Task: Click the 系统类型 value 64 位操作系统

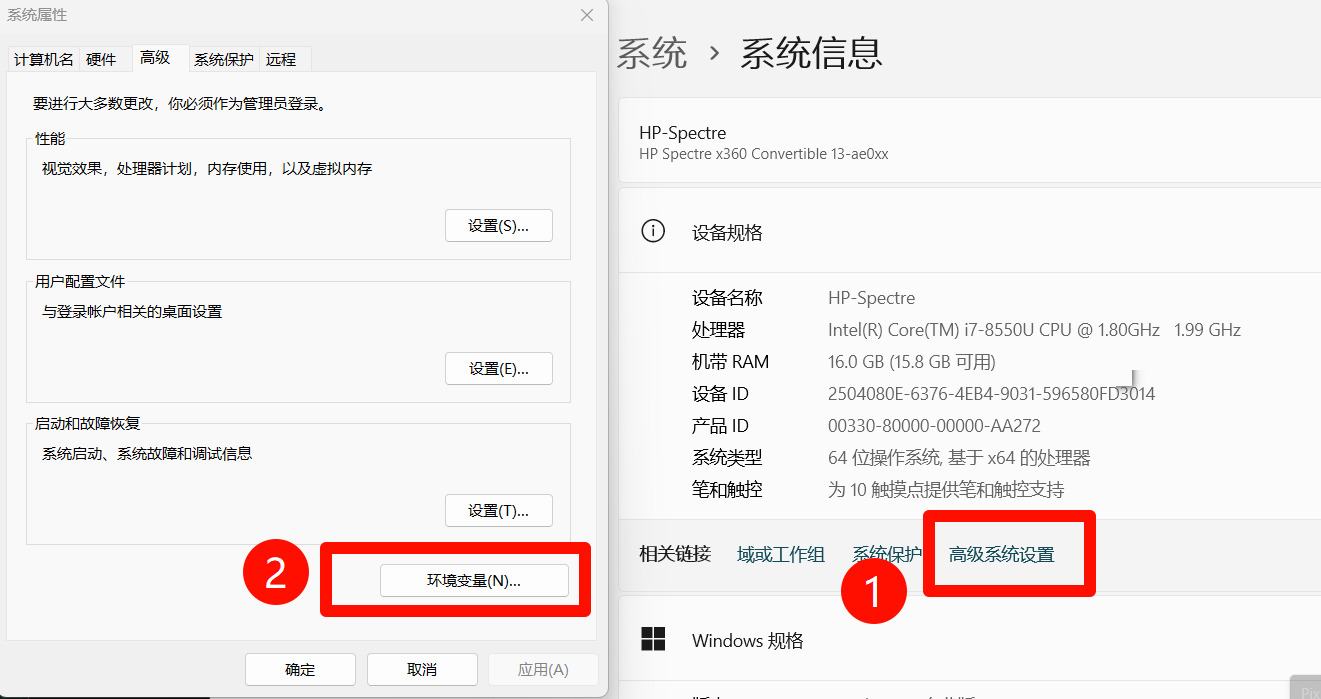Action: point(959,458)
